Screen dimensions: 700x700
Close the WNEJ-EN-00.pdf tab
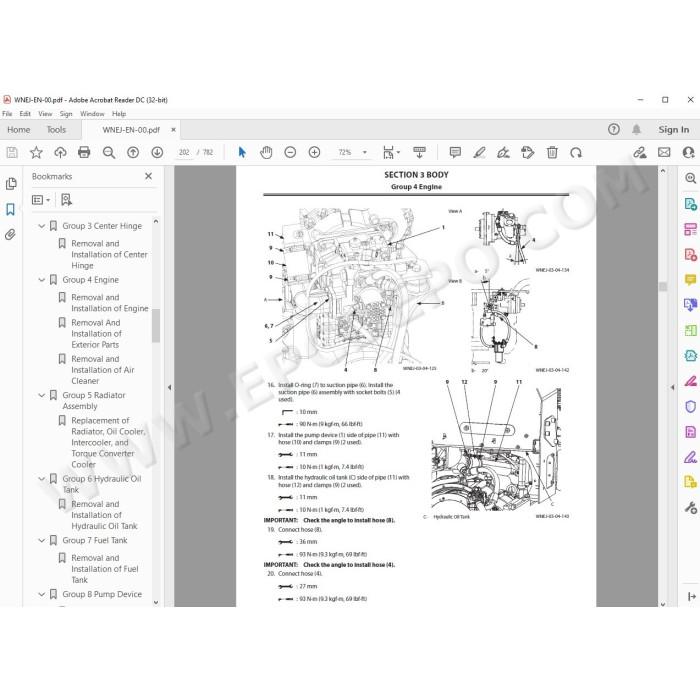[x=173, y=129]
